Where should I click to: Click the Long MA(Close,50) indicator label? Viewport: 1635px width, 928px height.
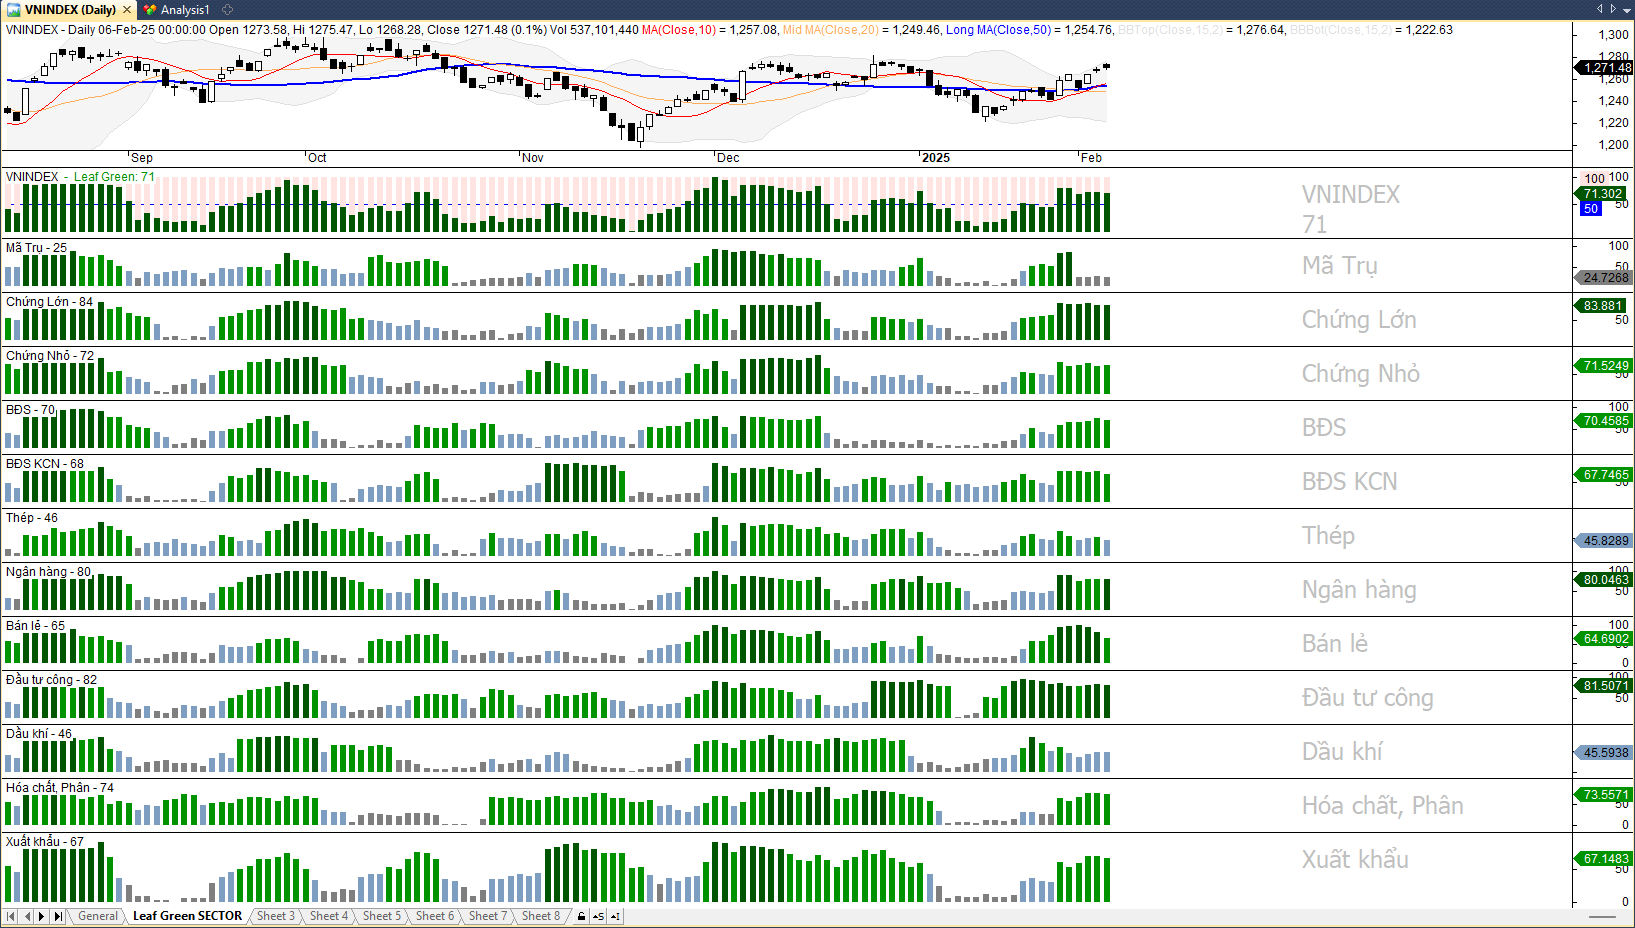pyautogui.click(x=998, y=30)
